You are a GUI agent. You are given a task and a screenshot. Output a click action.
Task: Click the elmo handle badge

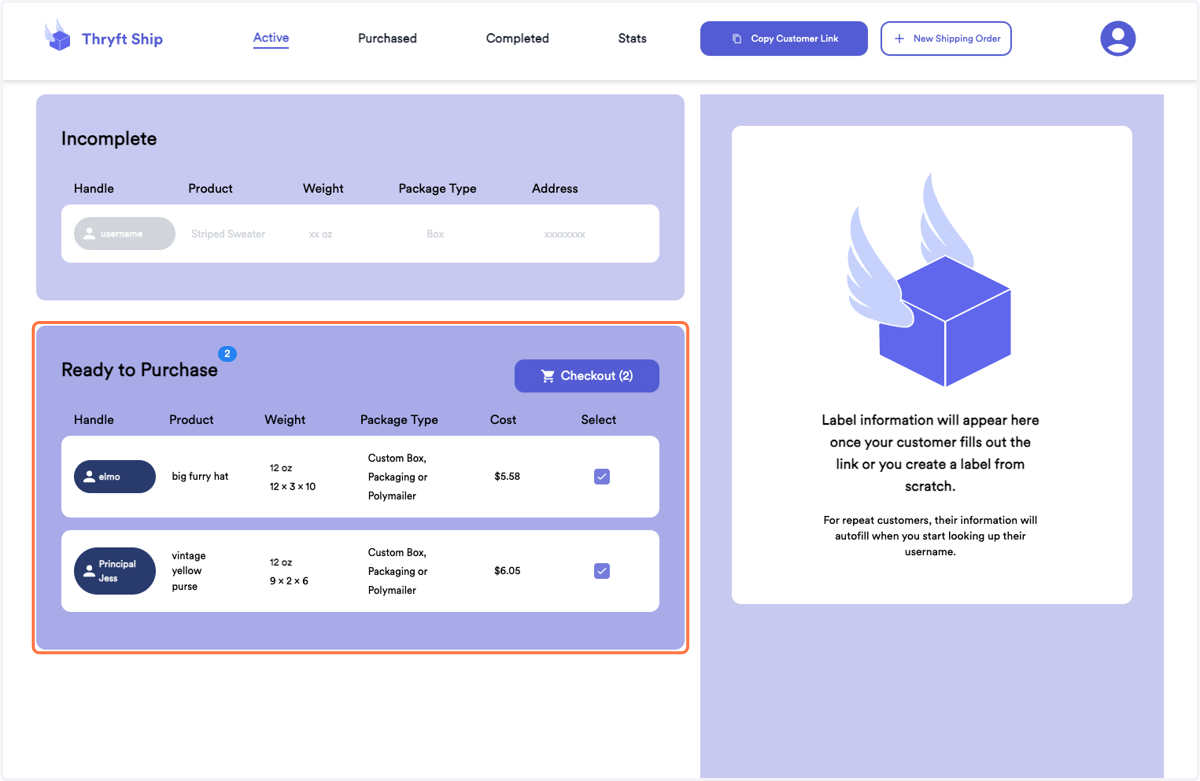(115, 477)
